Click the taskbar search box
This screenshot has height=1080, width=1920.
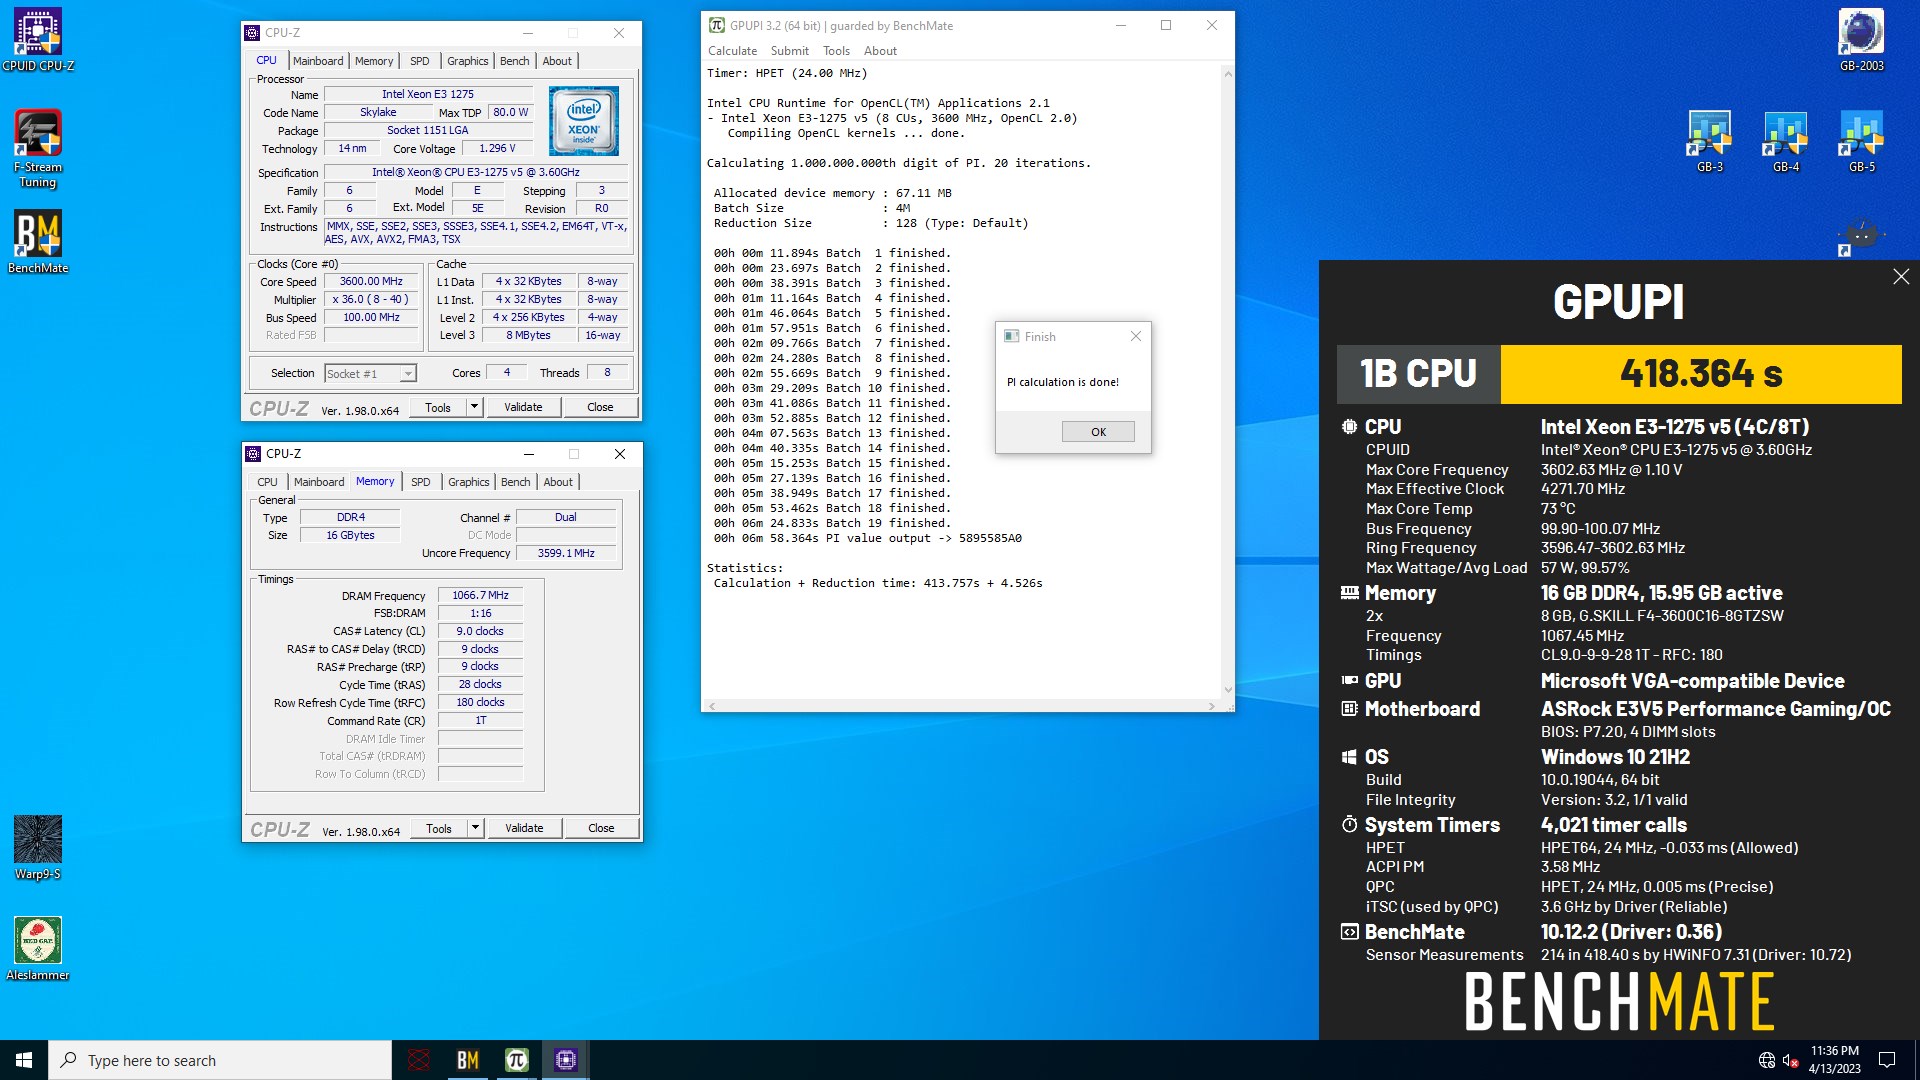(x=220, y=1060)
